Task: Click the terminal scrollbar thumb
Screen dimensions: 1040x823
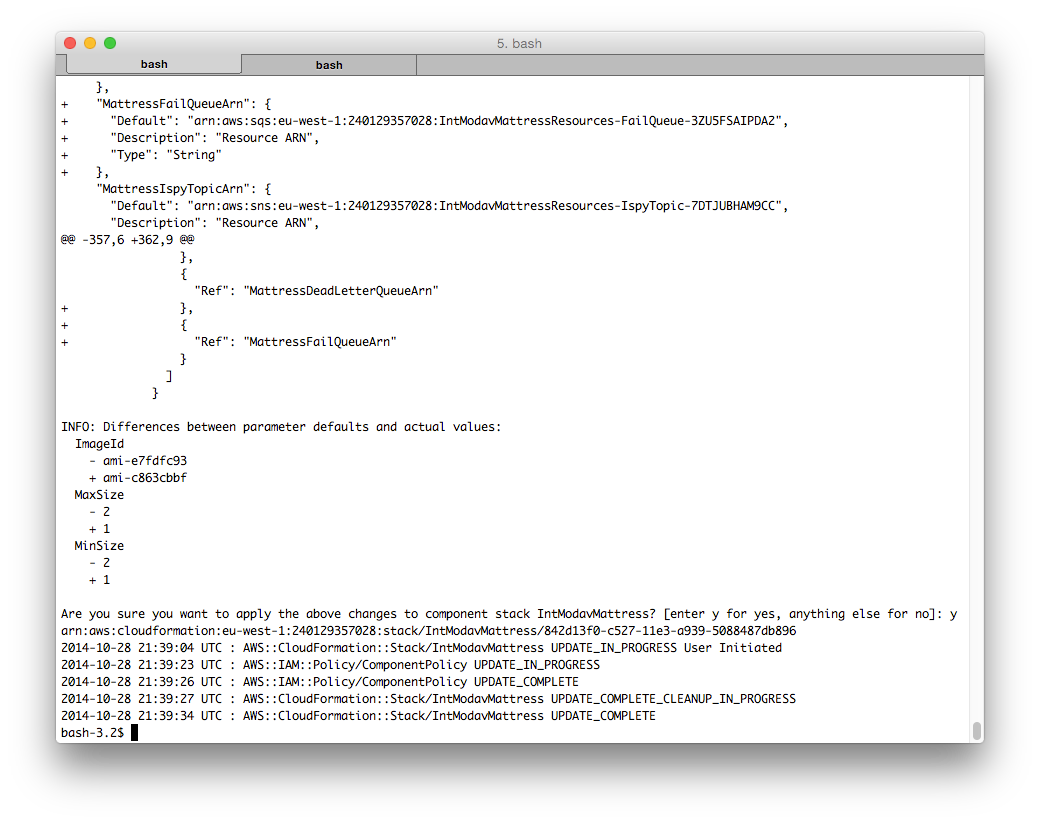Action: click(976, 730)
